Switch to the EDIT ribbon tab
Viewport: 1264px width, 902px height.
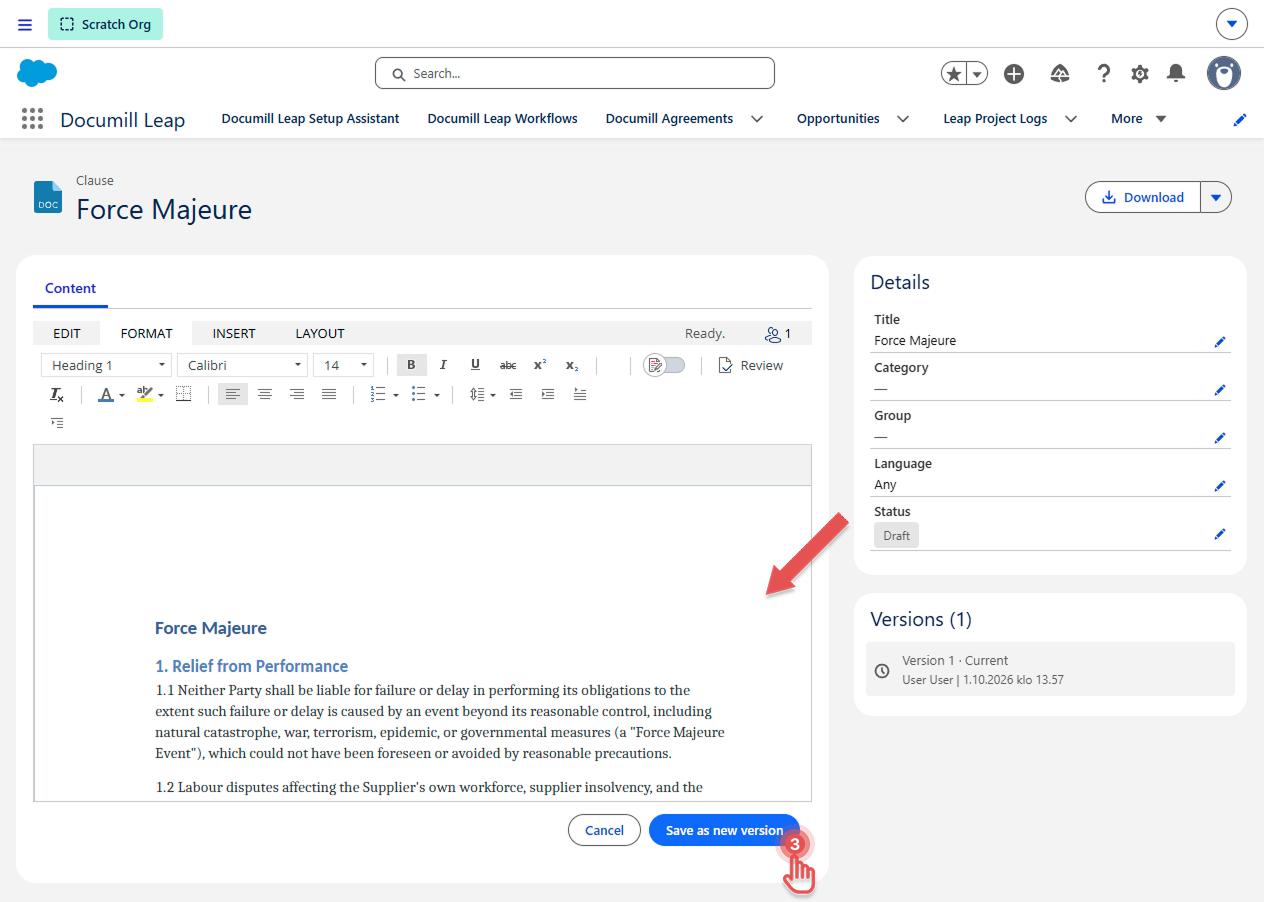[x=67, y=333]
